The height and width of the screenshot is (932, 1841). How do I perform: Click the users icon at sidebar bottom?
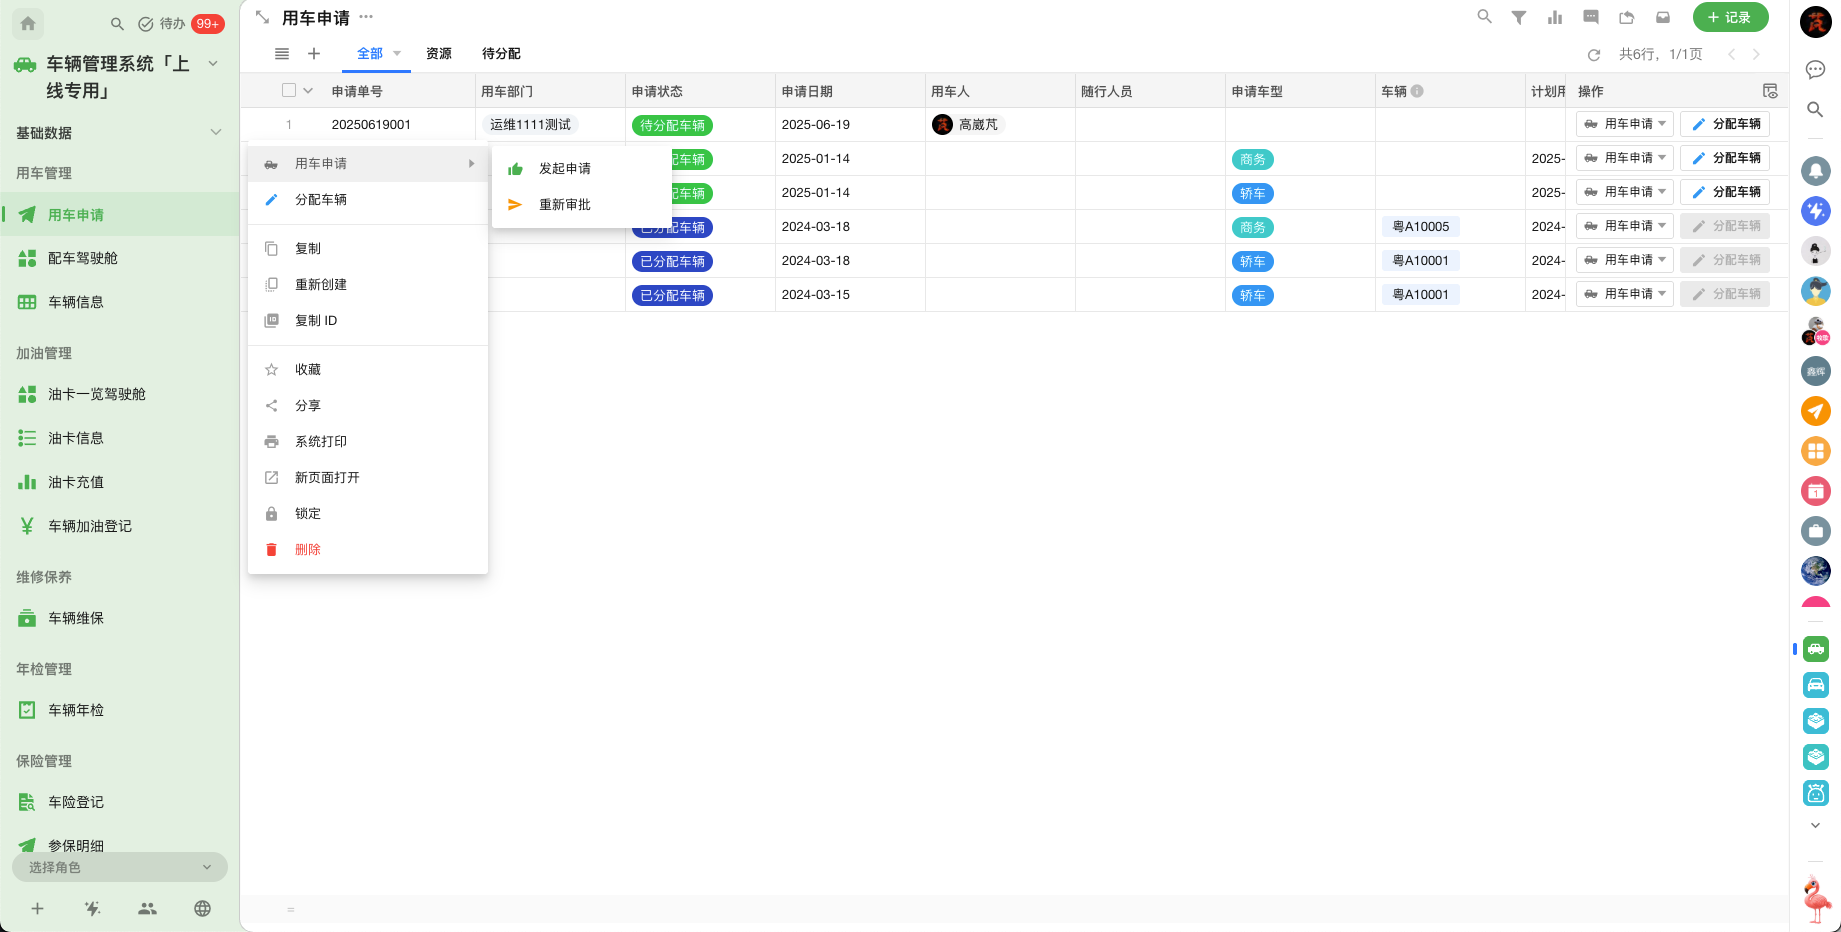147,908
